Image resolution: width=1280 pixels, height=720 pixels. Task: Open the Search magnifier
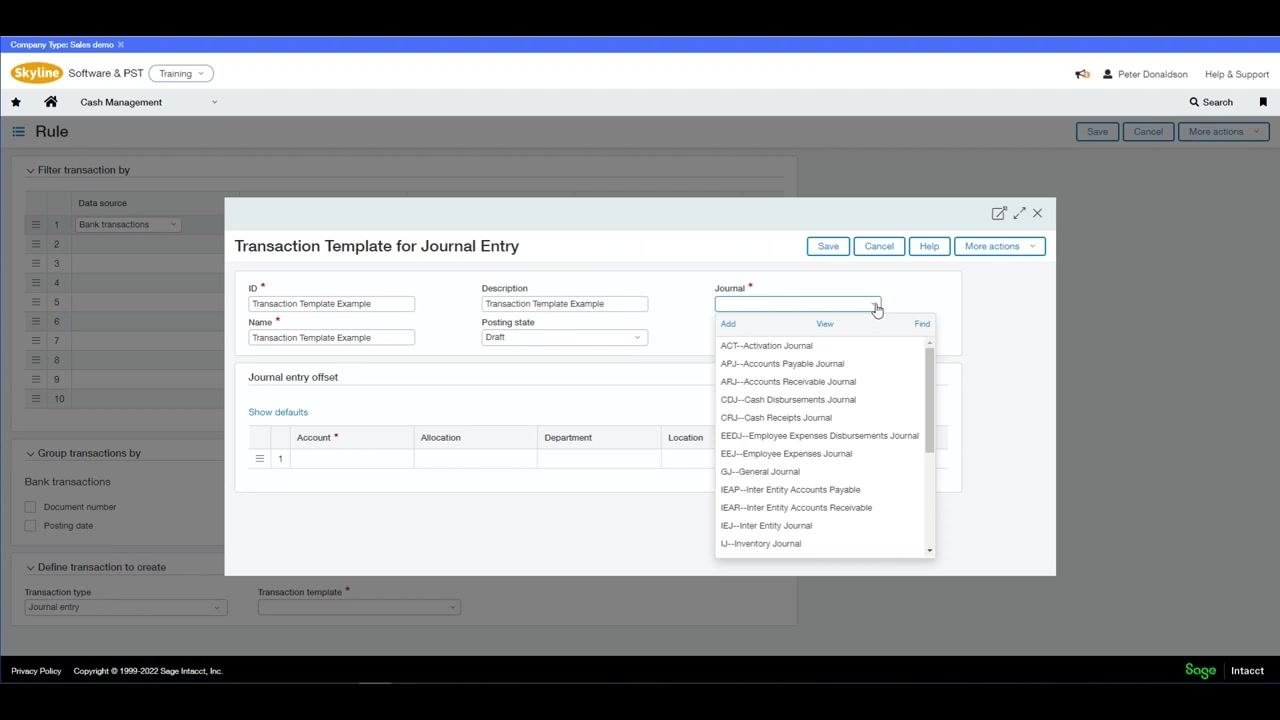tap(1211, 102)
